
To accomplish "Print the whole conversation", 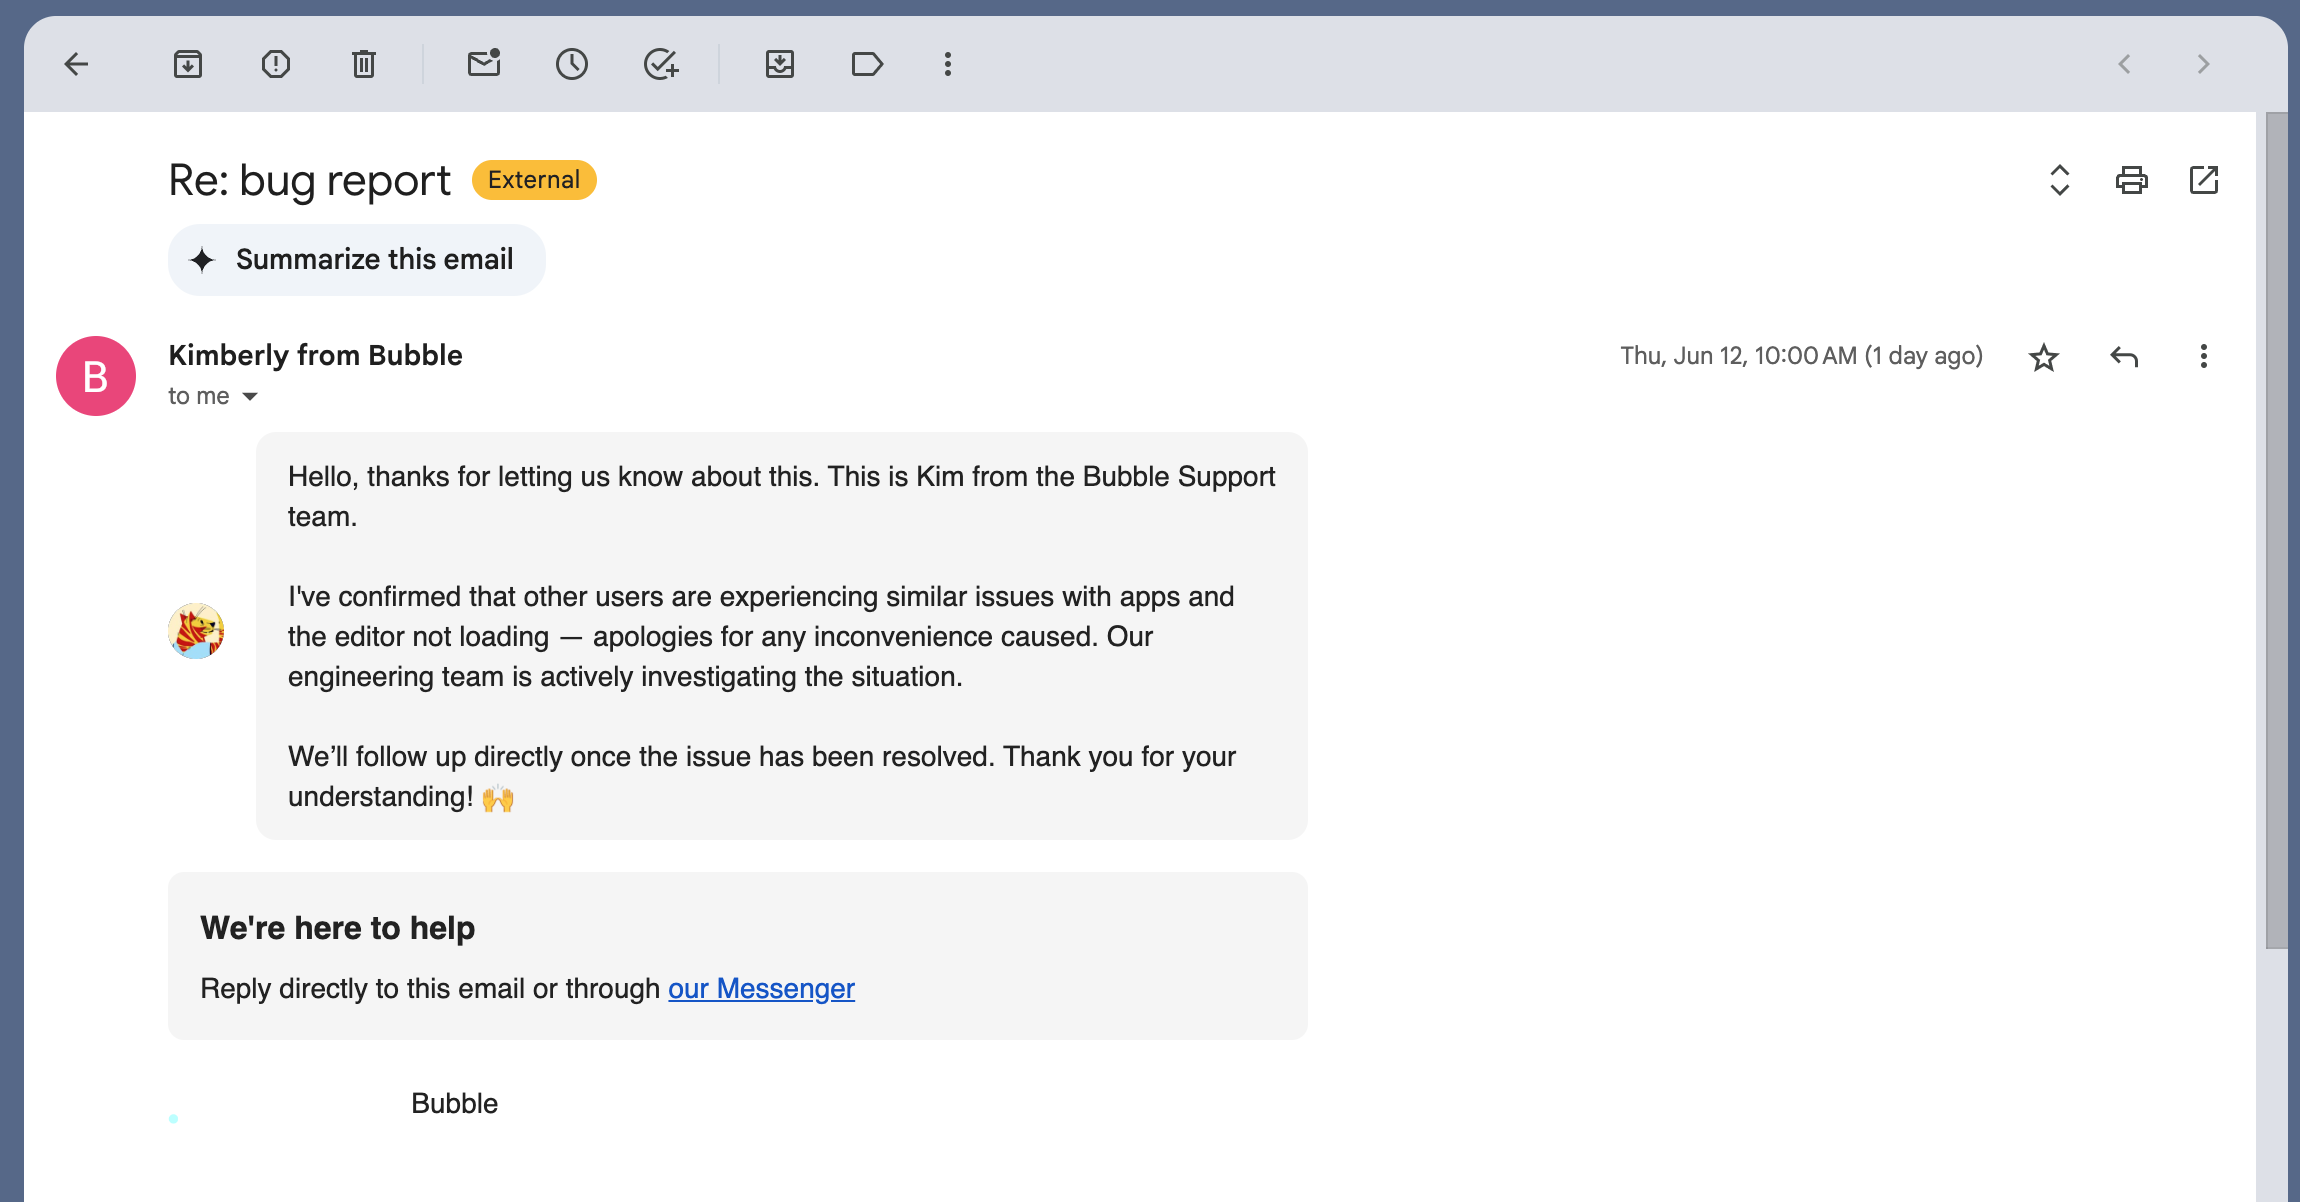I will pos(2132,180).
